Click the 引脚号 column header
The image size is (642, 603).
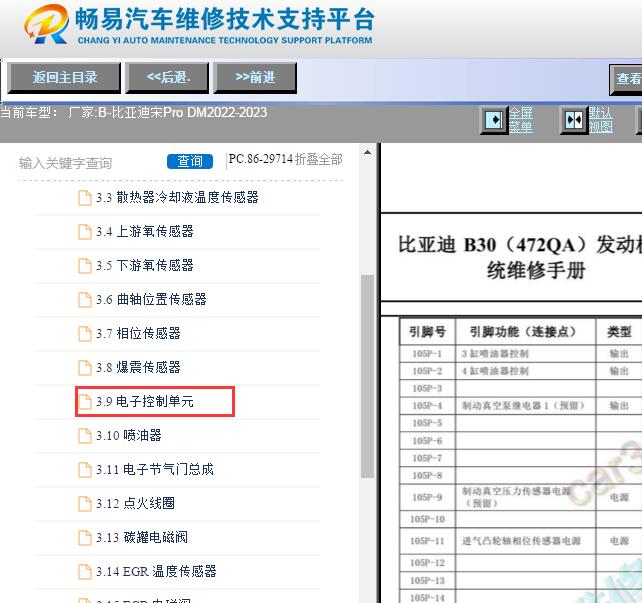click(427, 332)
